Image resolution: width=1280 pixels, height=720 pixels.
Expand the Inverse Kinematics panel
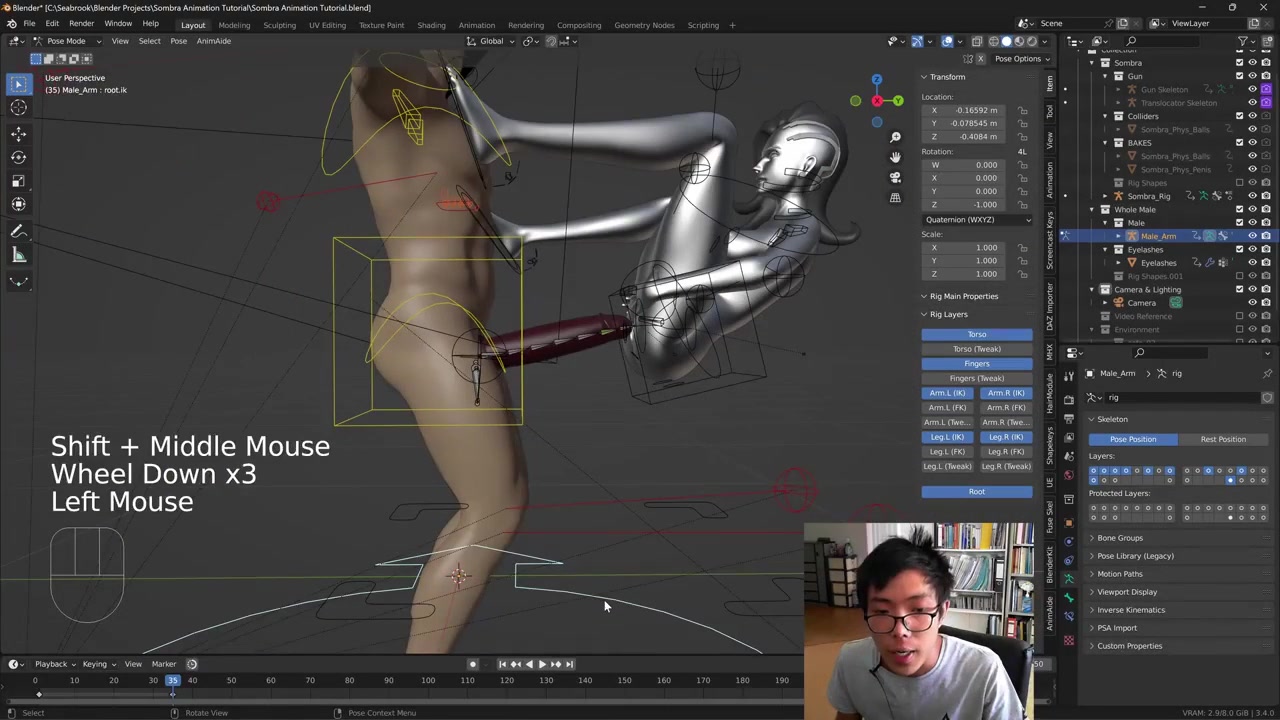[1130, 610]
